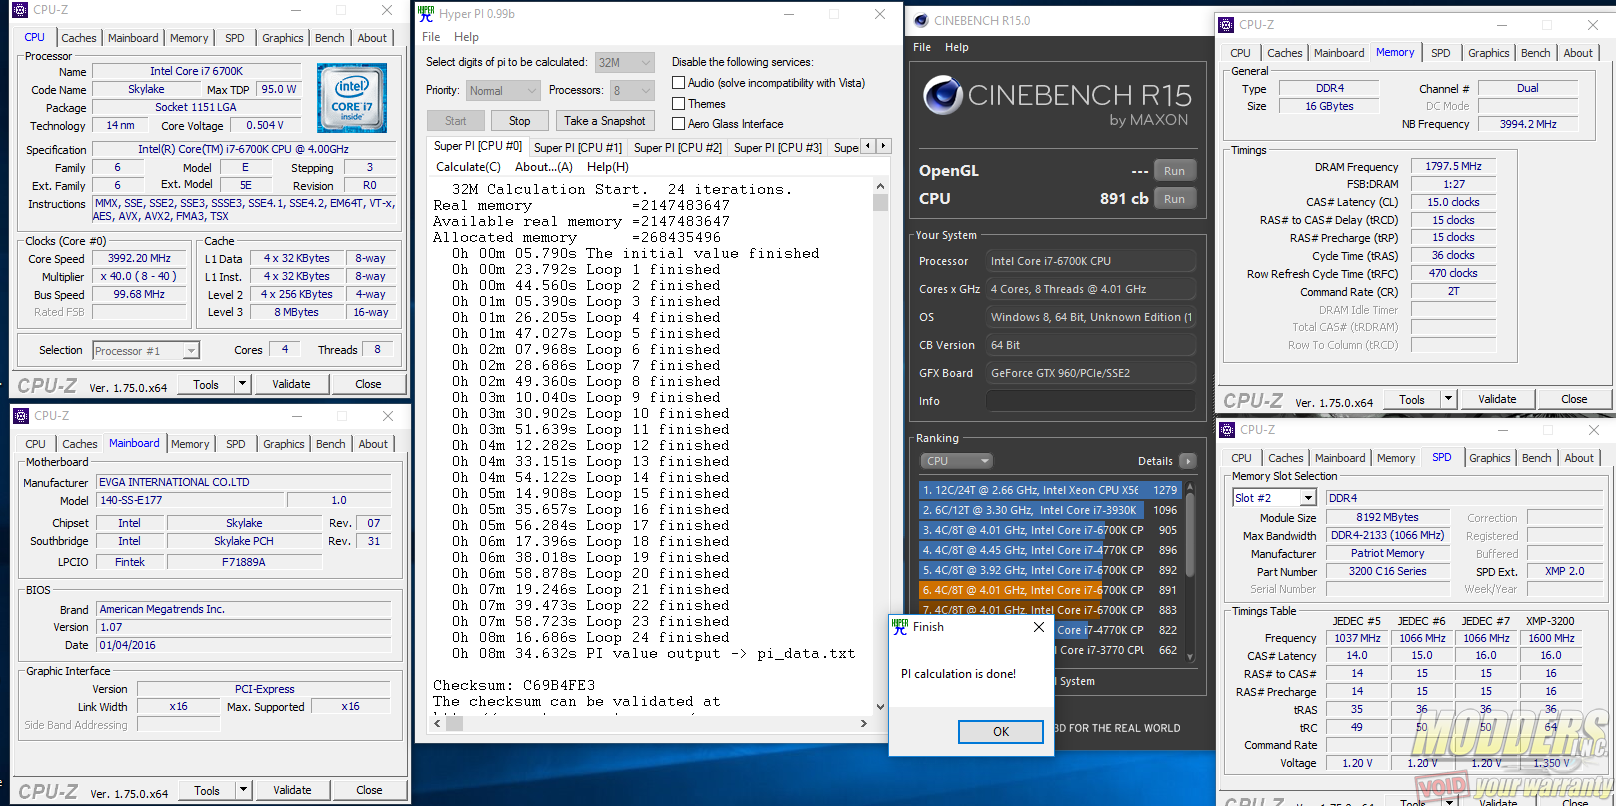Click Validate in the Memory CPU-Z window
Viewport: 1616px width, 806px height.
pyautogui.click(x=1497, y=399)
